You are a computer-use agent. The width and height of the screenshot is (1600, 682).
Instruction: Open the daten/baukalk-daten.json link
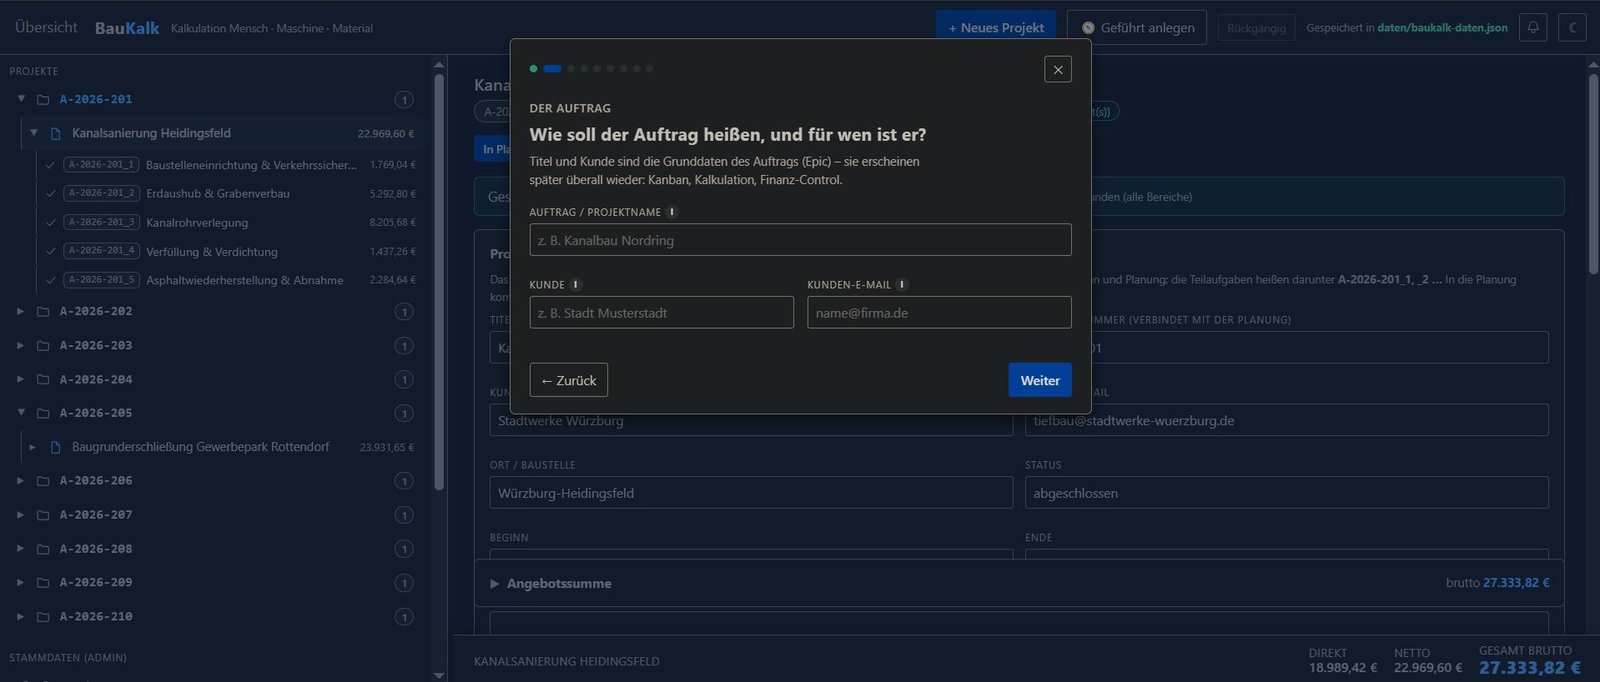click(1442, 28)
